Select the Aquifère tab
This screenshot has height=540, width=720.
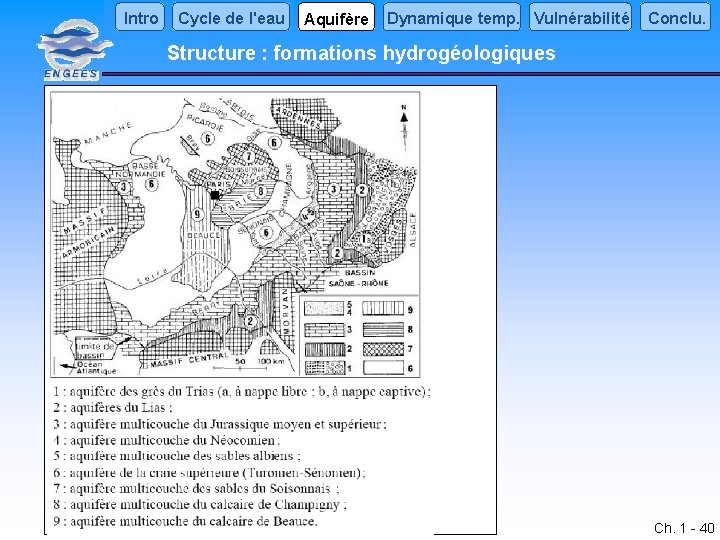pos(336,17)
